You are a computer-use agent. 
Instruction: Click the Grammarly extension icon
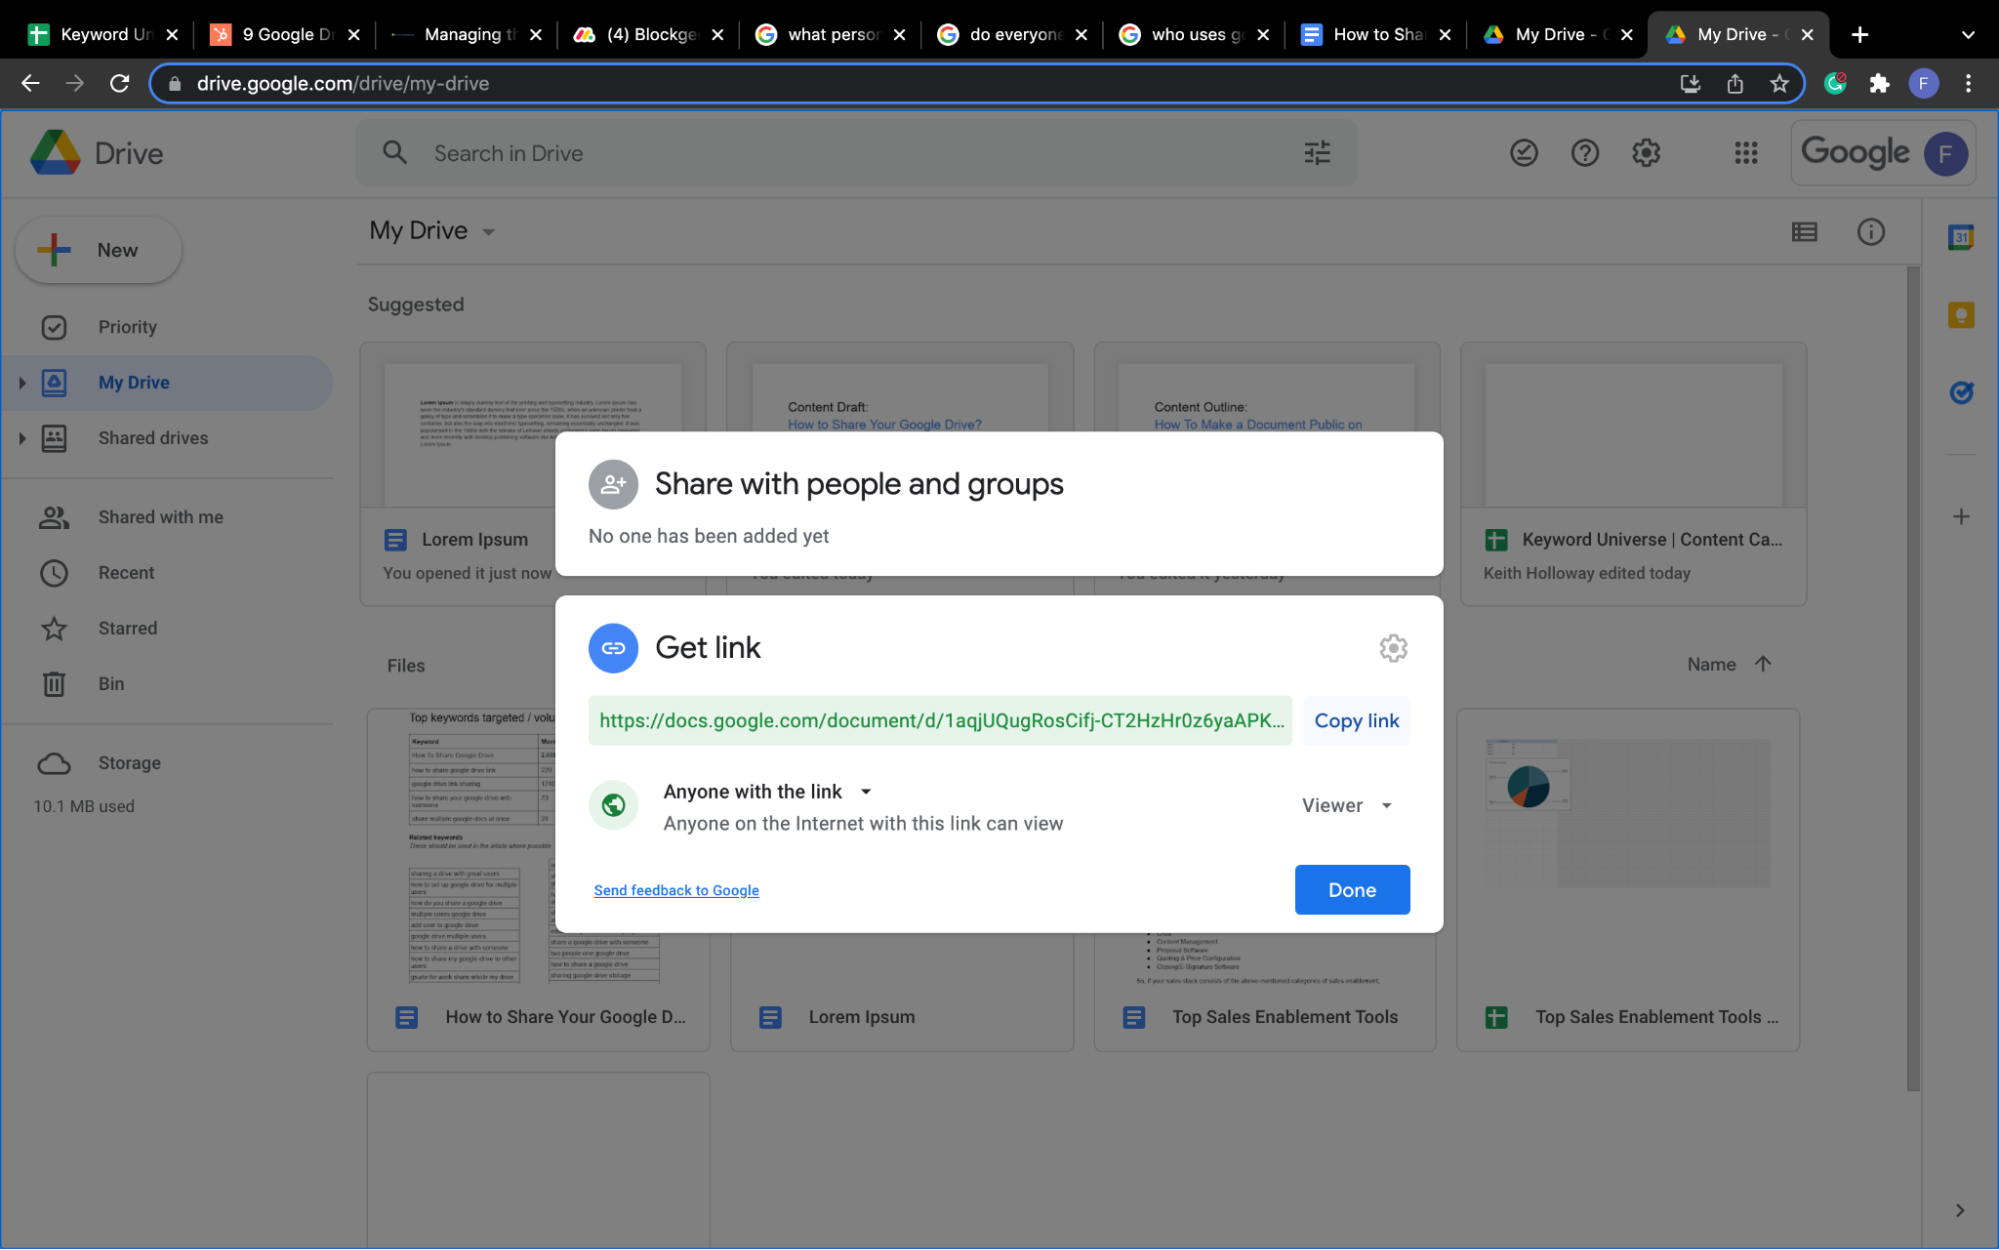click(x=1835, y=84)
